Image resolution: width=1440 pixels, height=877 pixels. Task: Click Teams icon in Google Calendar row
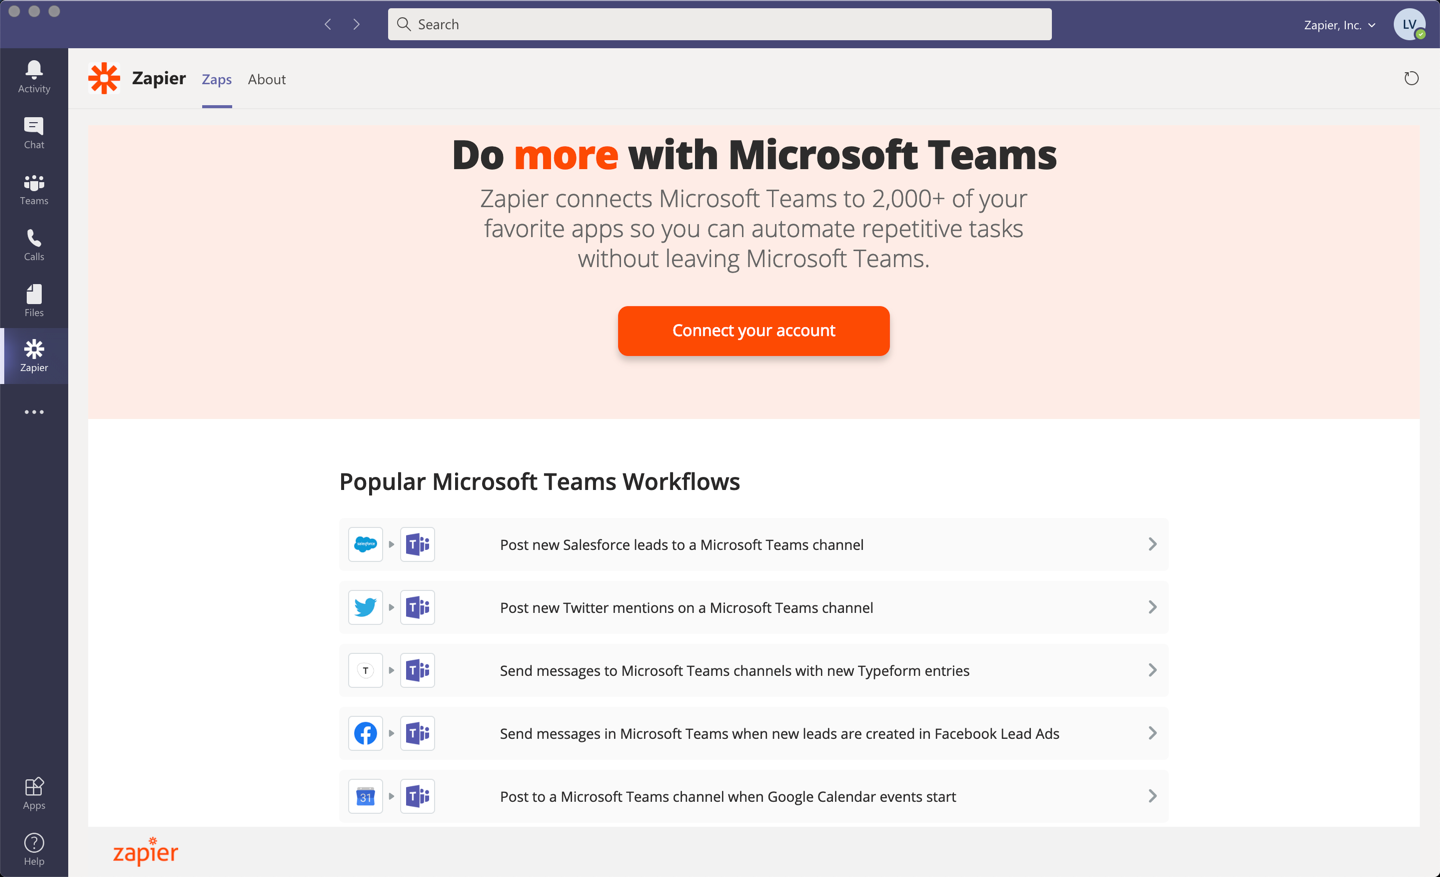pyautogui.click(x=418, y=797)
